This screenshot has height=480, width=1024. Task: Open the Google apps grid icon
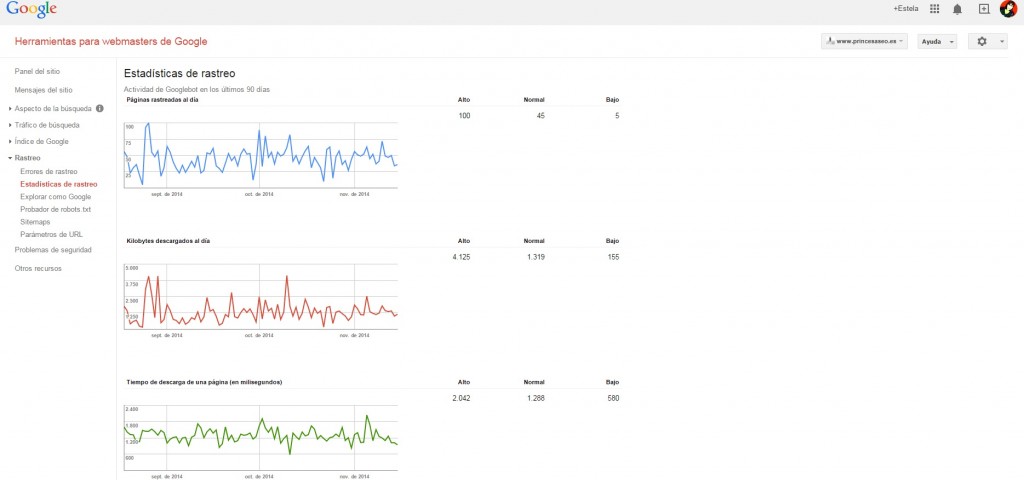pos(935,8)
